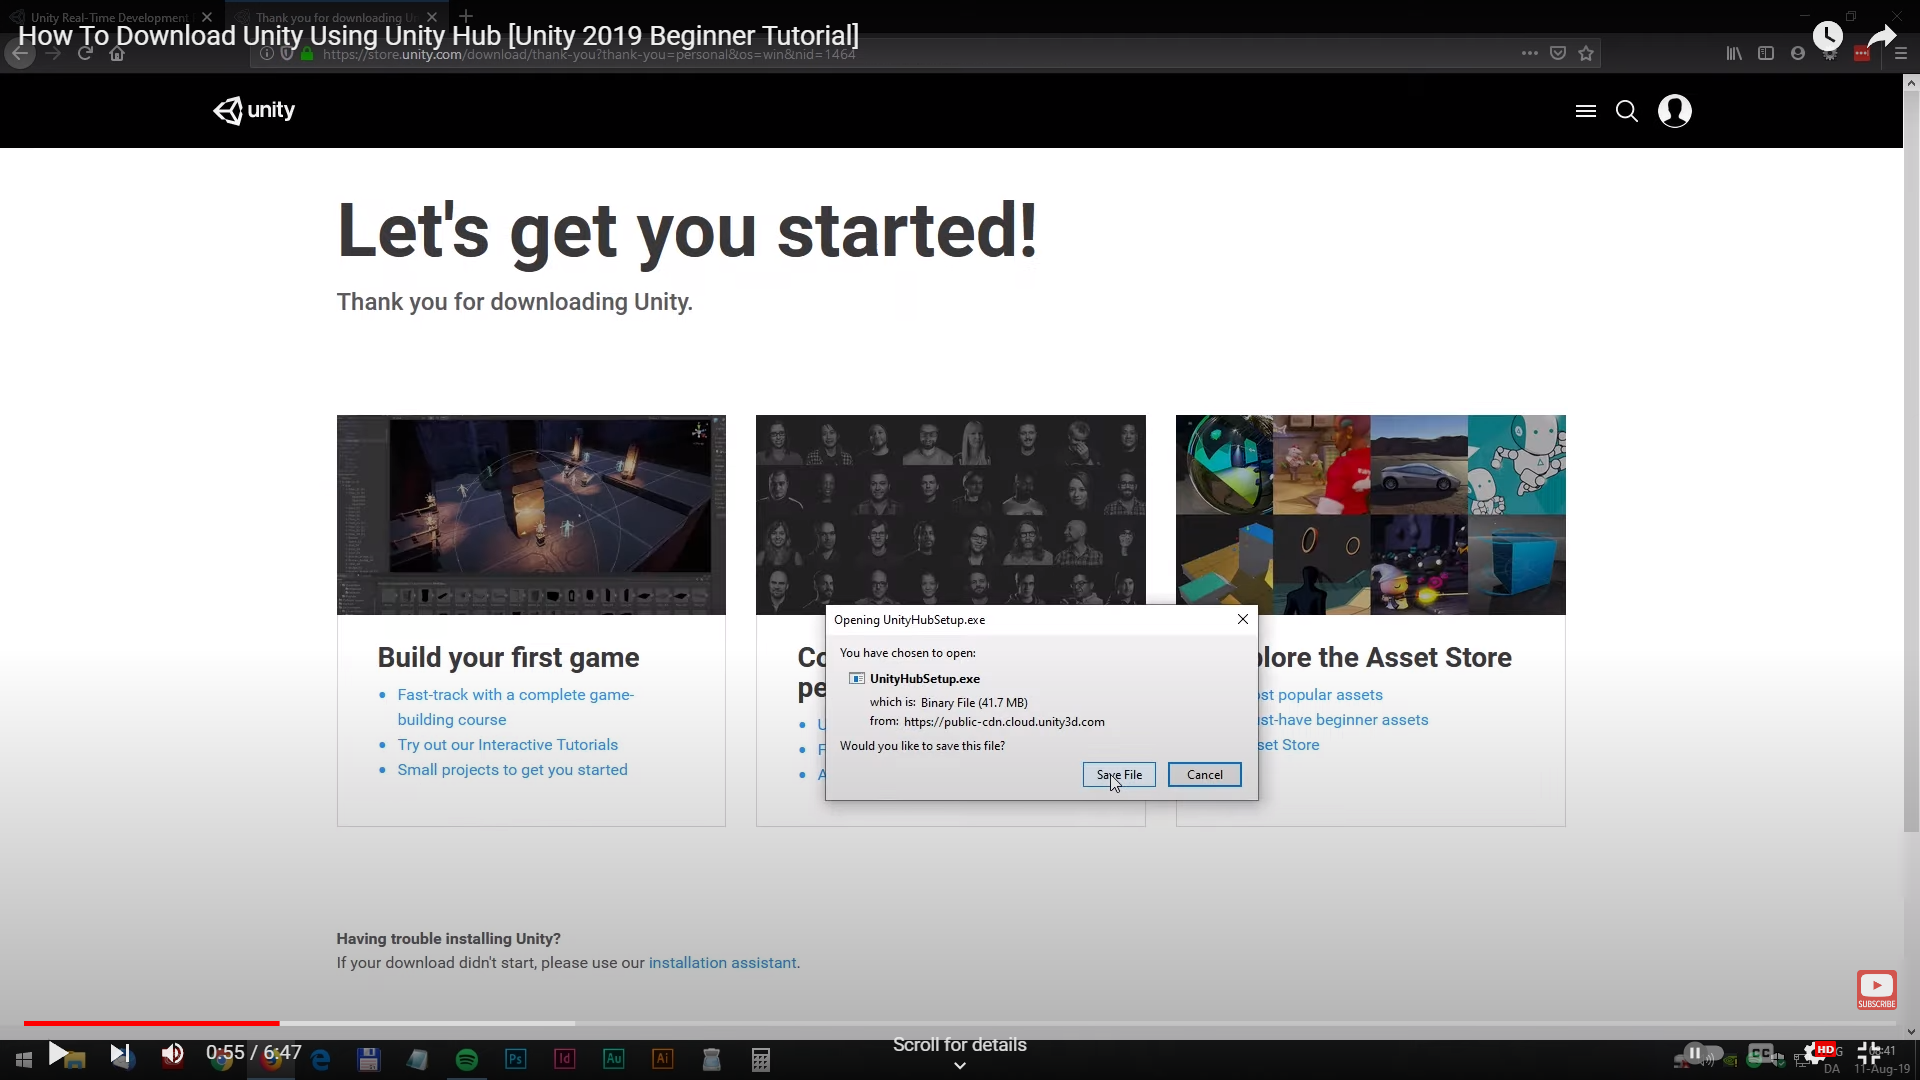This screenshot has height=1080, width=1920.
Task: Select the UnityHubSetup.exe file name text
Action: 924,678
